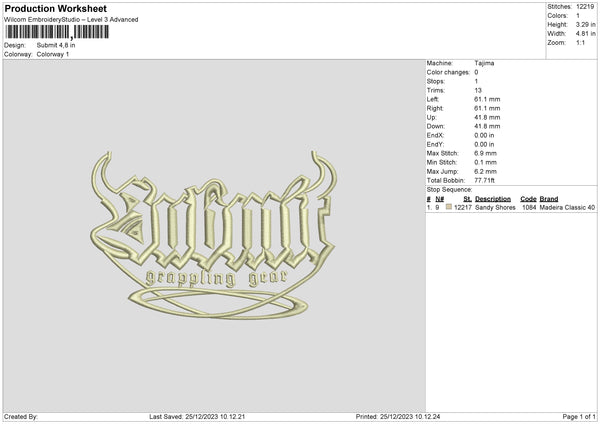Click the Up value 41.8 mm
This screenshot has width=600, height=424.
click(487, 117)
